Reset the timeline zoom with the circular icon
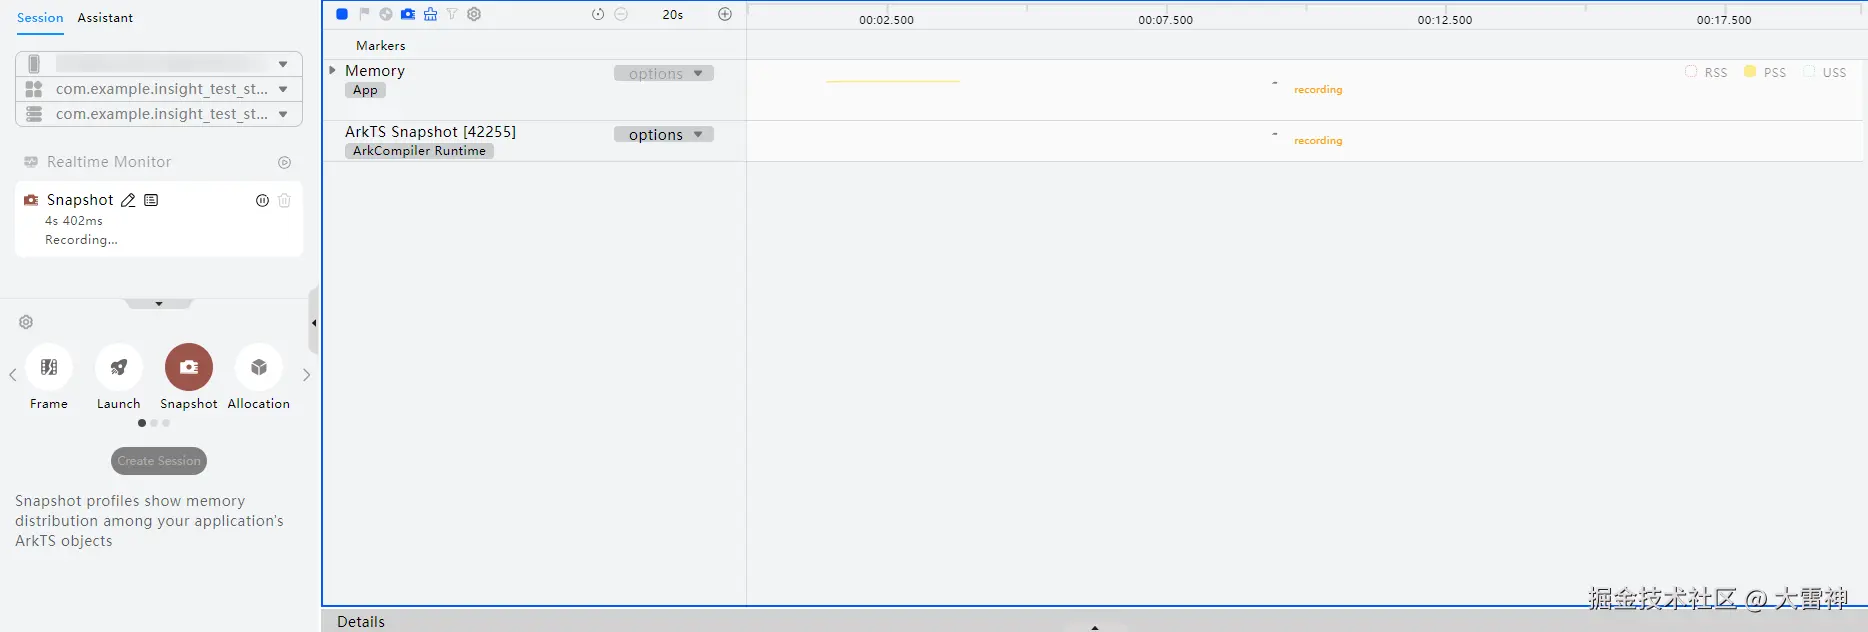The height and width of the screenshot is (632, 1868). click(598, 14)
